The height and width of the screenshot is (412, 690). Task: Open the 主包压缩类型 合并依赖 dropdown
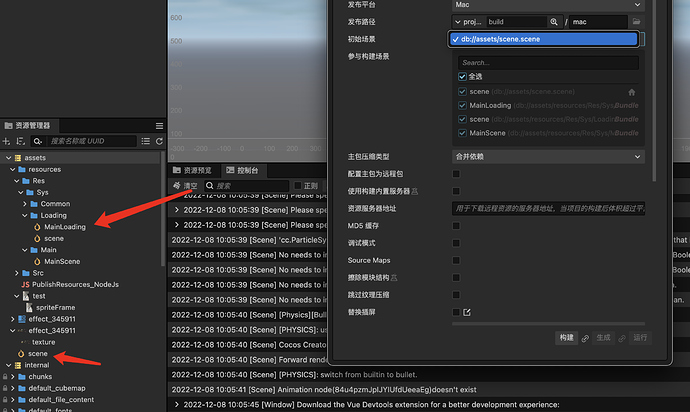tap(548, 157)
